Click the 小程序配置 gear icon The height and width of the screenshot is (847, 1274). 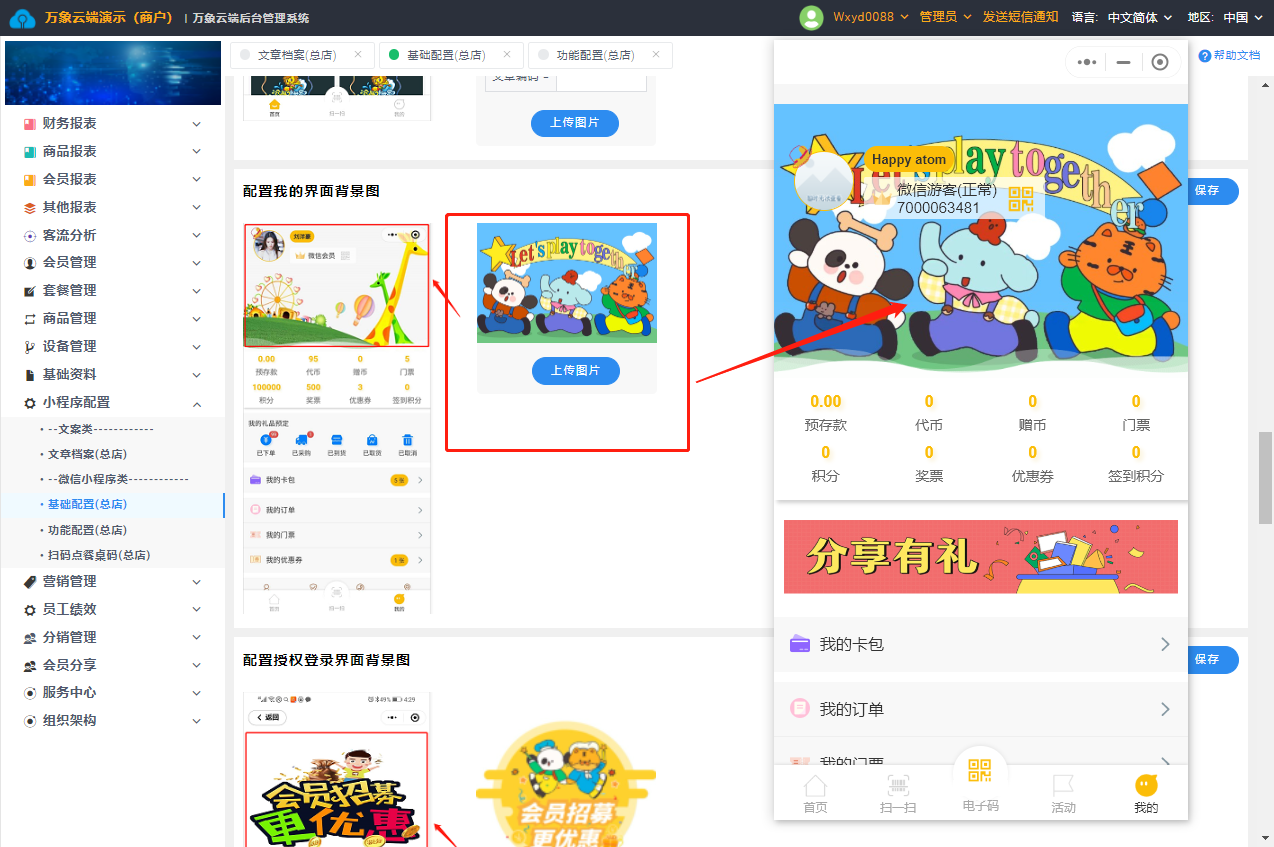click(30, 403)
